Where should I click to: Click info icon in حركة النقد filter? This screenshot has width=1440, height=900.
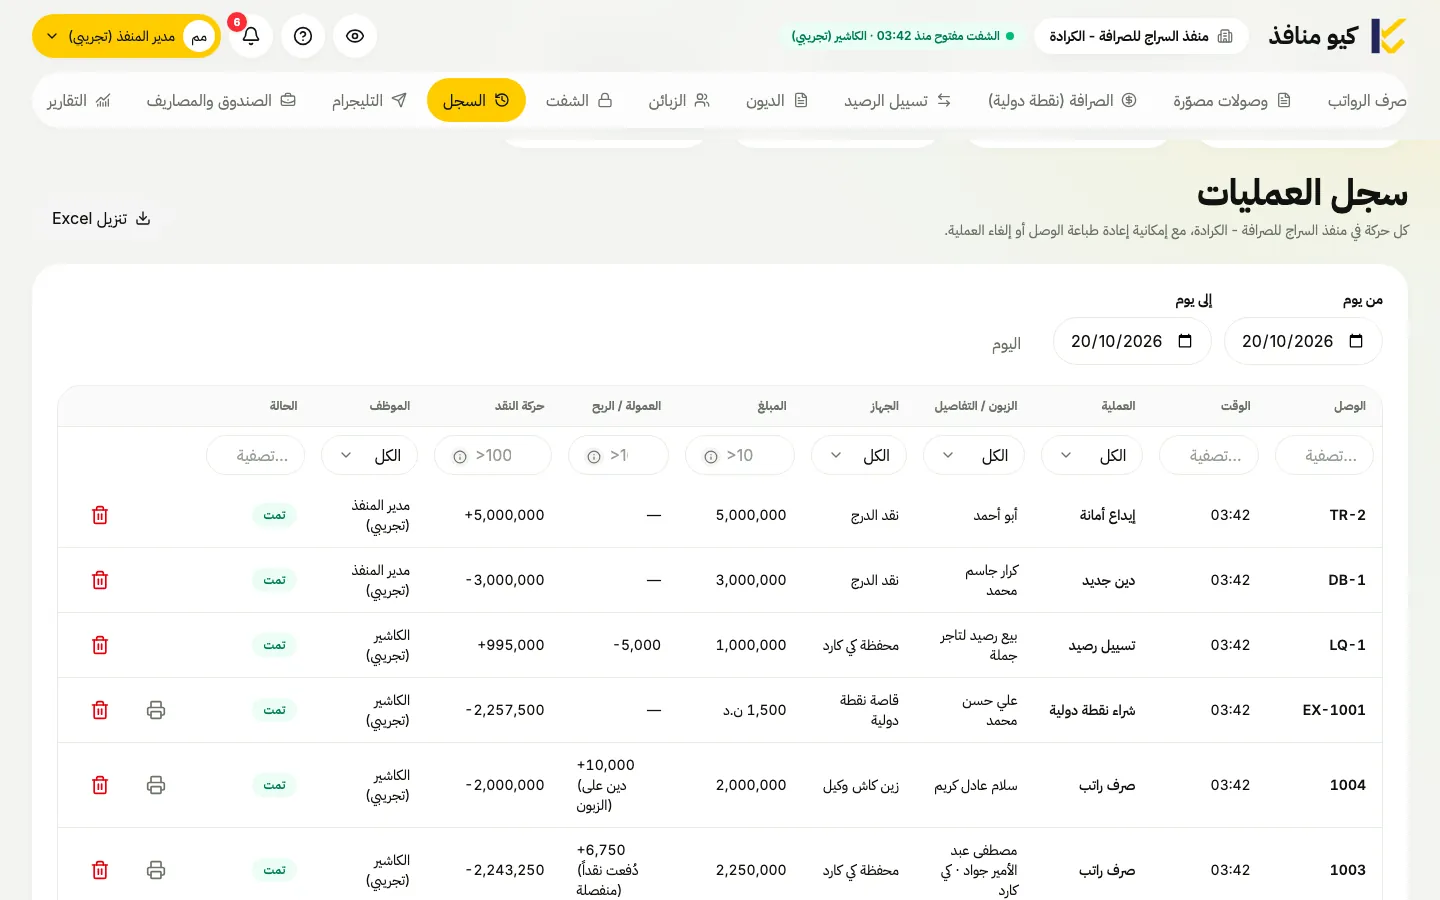[x=460, y=457]
